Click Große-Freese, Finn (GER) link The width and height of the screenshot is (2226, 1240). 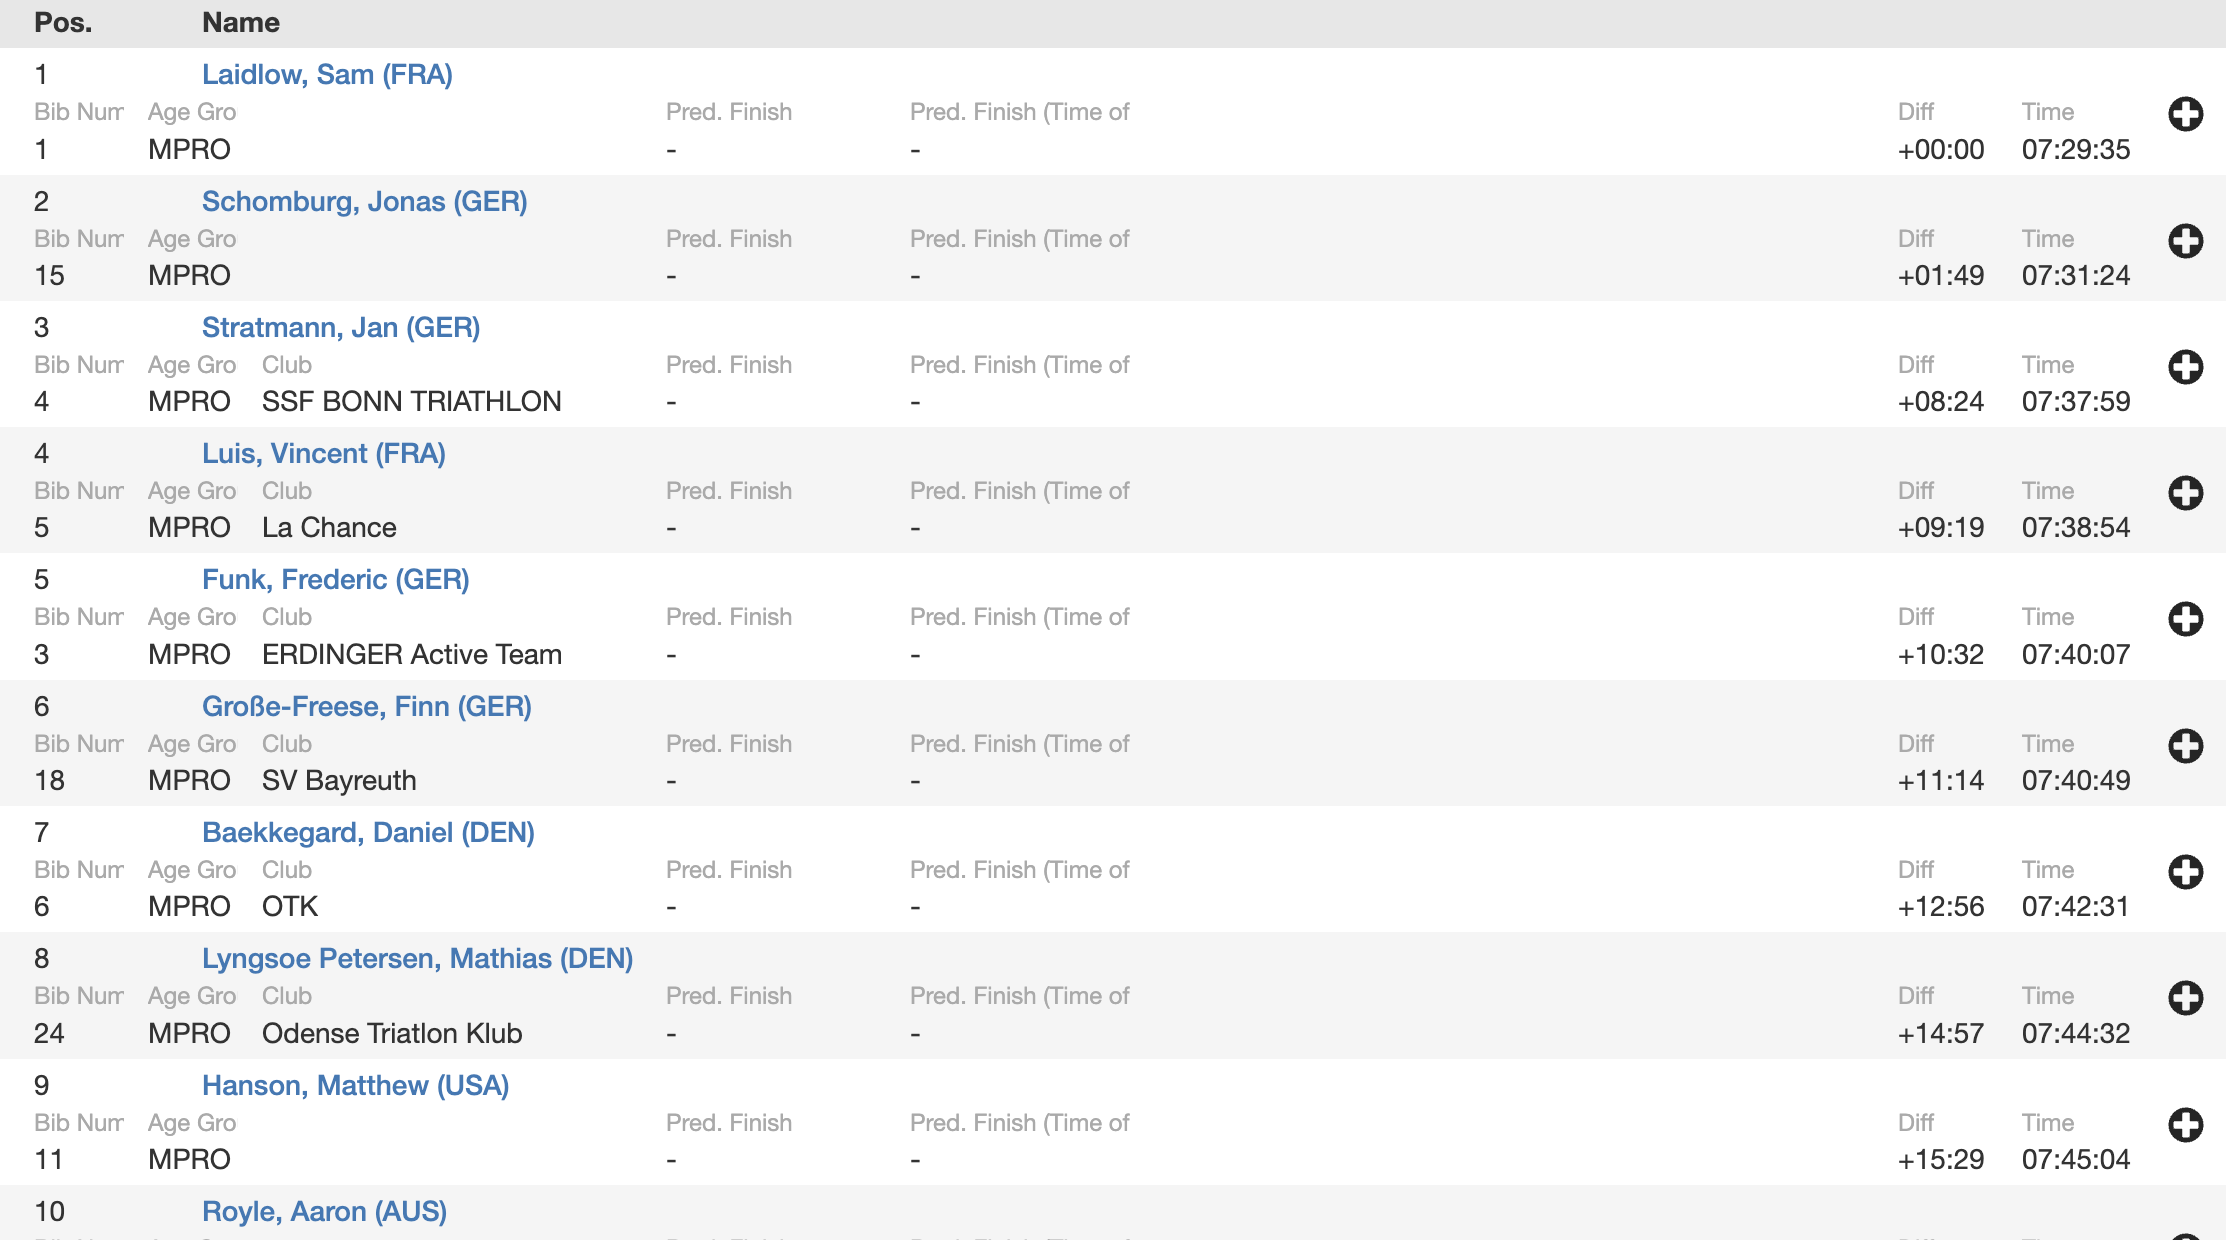pyautogui.click(x=366, y=707)
